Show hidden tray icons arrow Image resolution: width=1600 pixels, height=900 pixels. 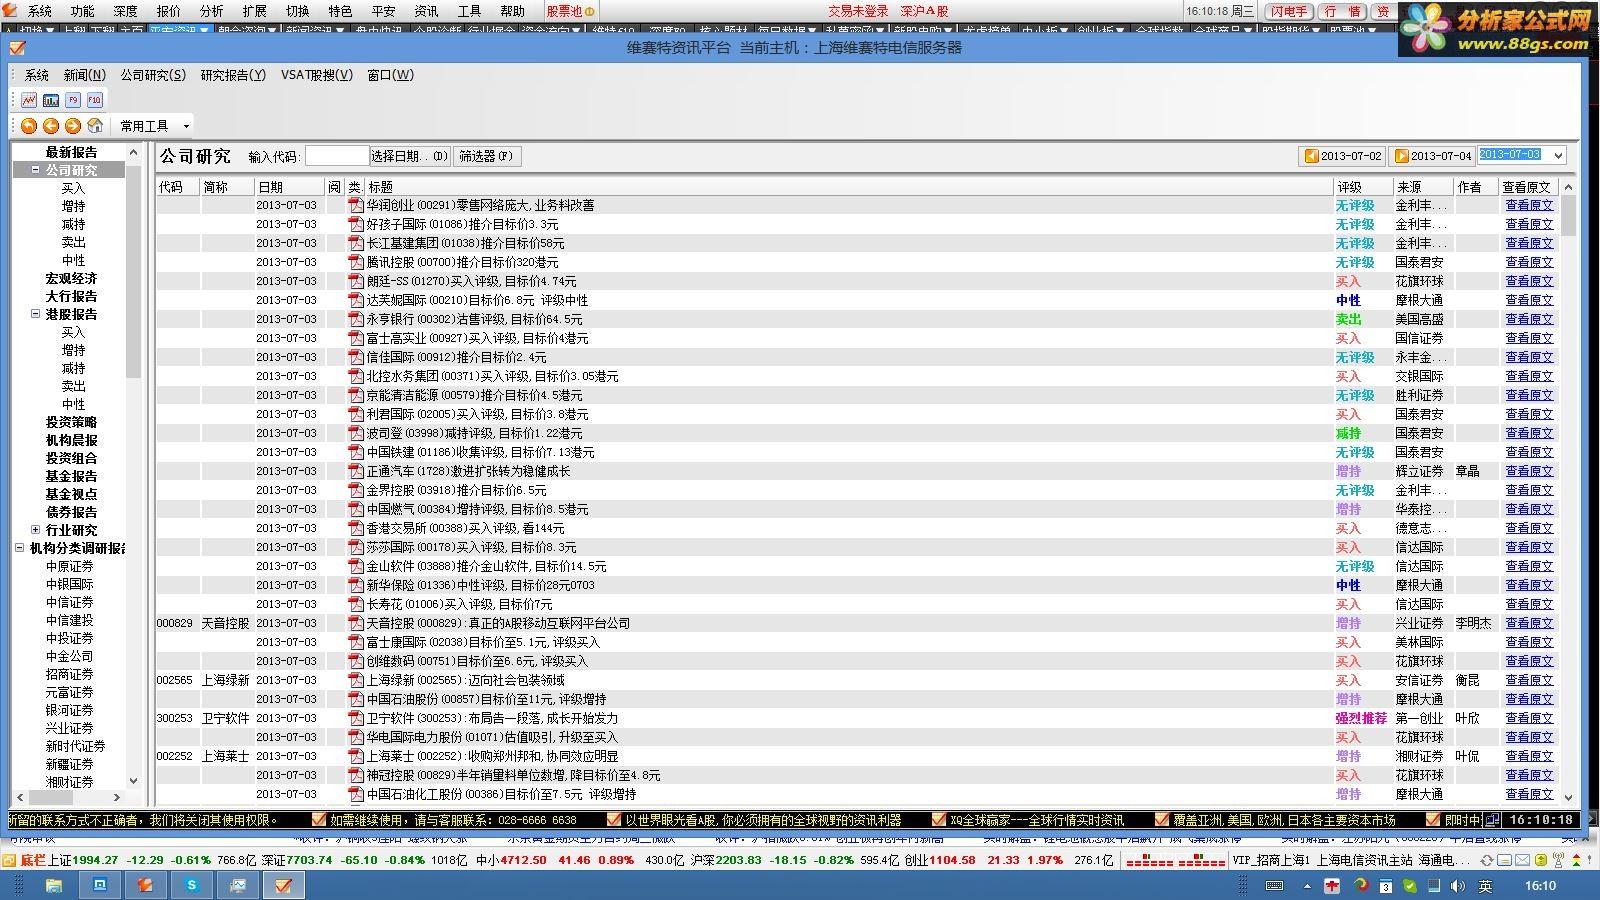(1307, 886)
